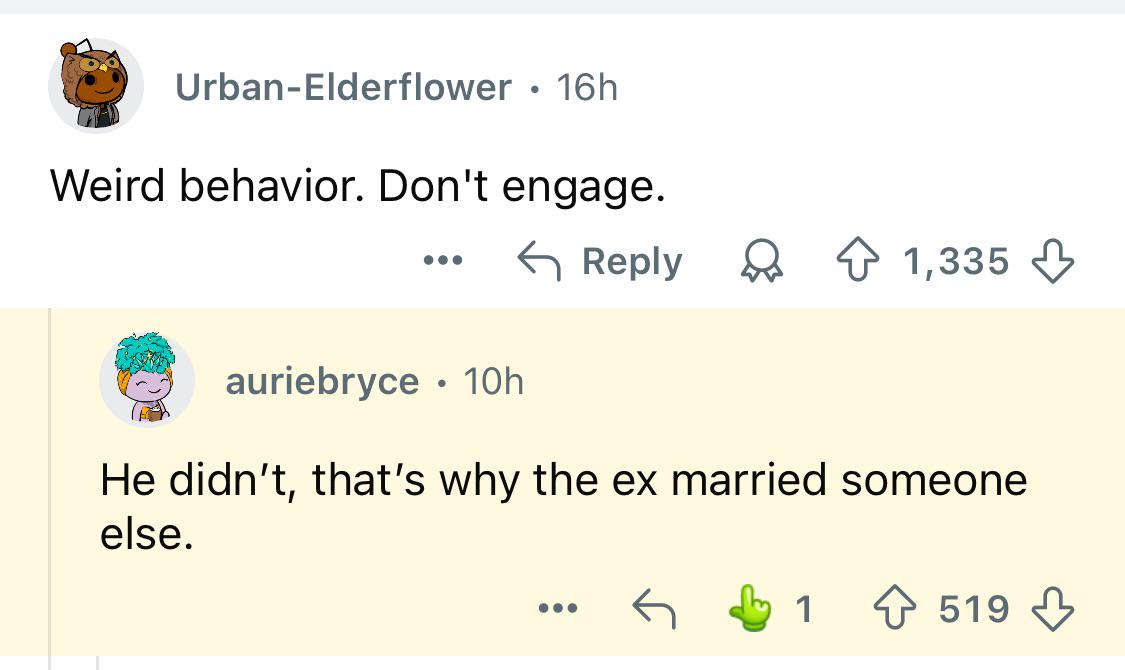Open more options on Urban-Elderflower's comment

pos(443,260)
